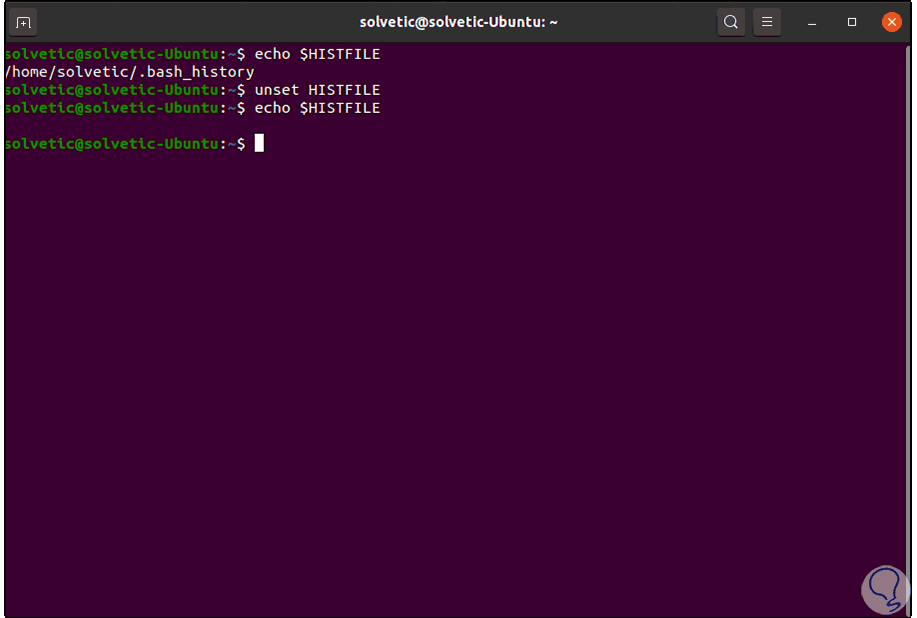Click the green prompt on the first line
The width and height of the screenshot is (917, 618).
click(x=110, y=54)
